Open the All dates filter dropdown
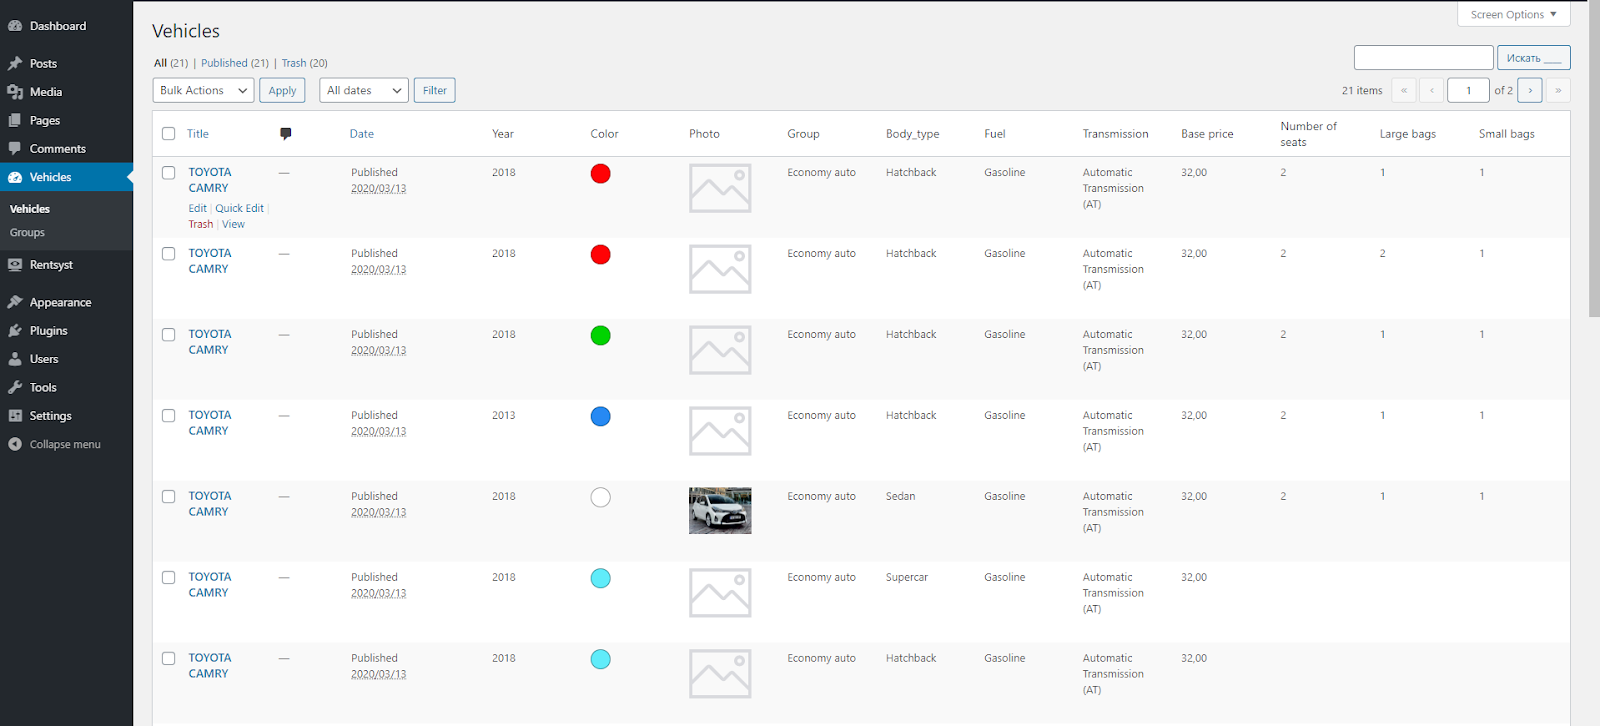The width and height of the screenshot is (1600, 726). pyautogui.click(x=364, y=90)
